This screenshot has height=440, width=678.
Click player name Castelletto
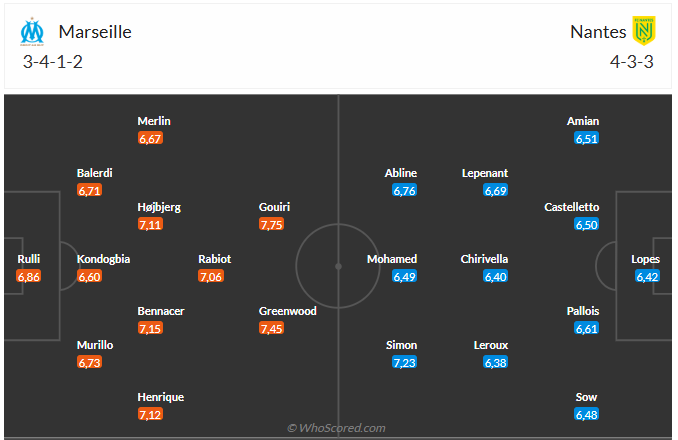(572, 207)
